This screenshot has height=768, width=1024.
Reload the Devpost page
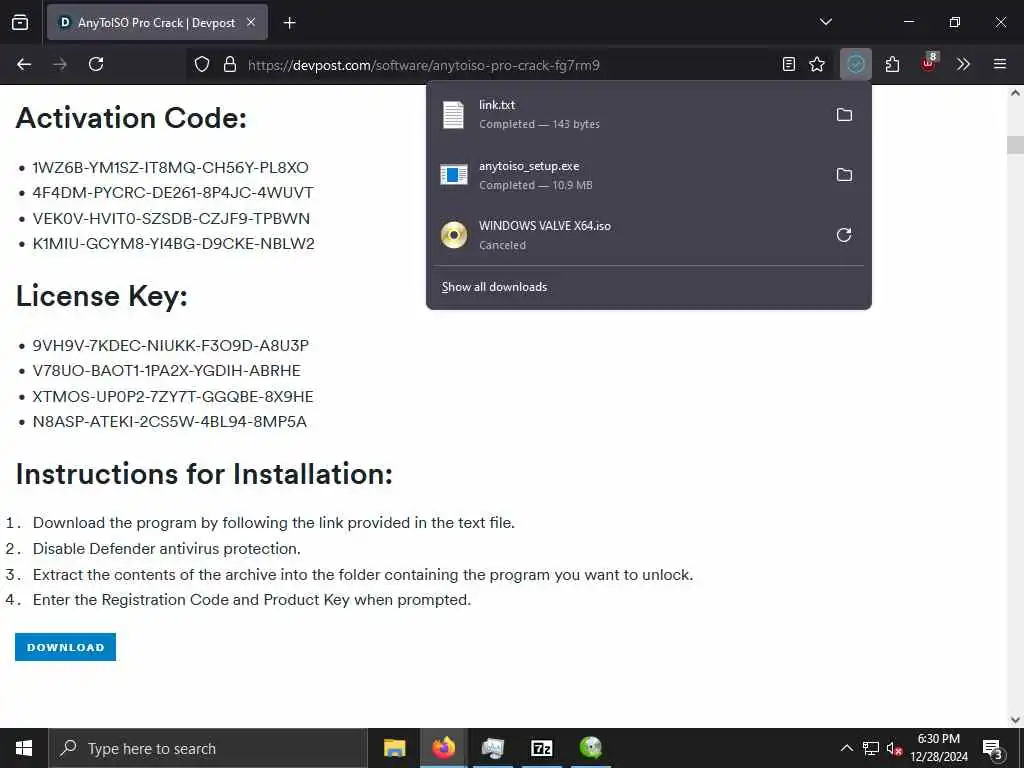96,64
